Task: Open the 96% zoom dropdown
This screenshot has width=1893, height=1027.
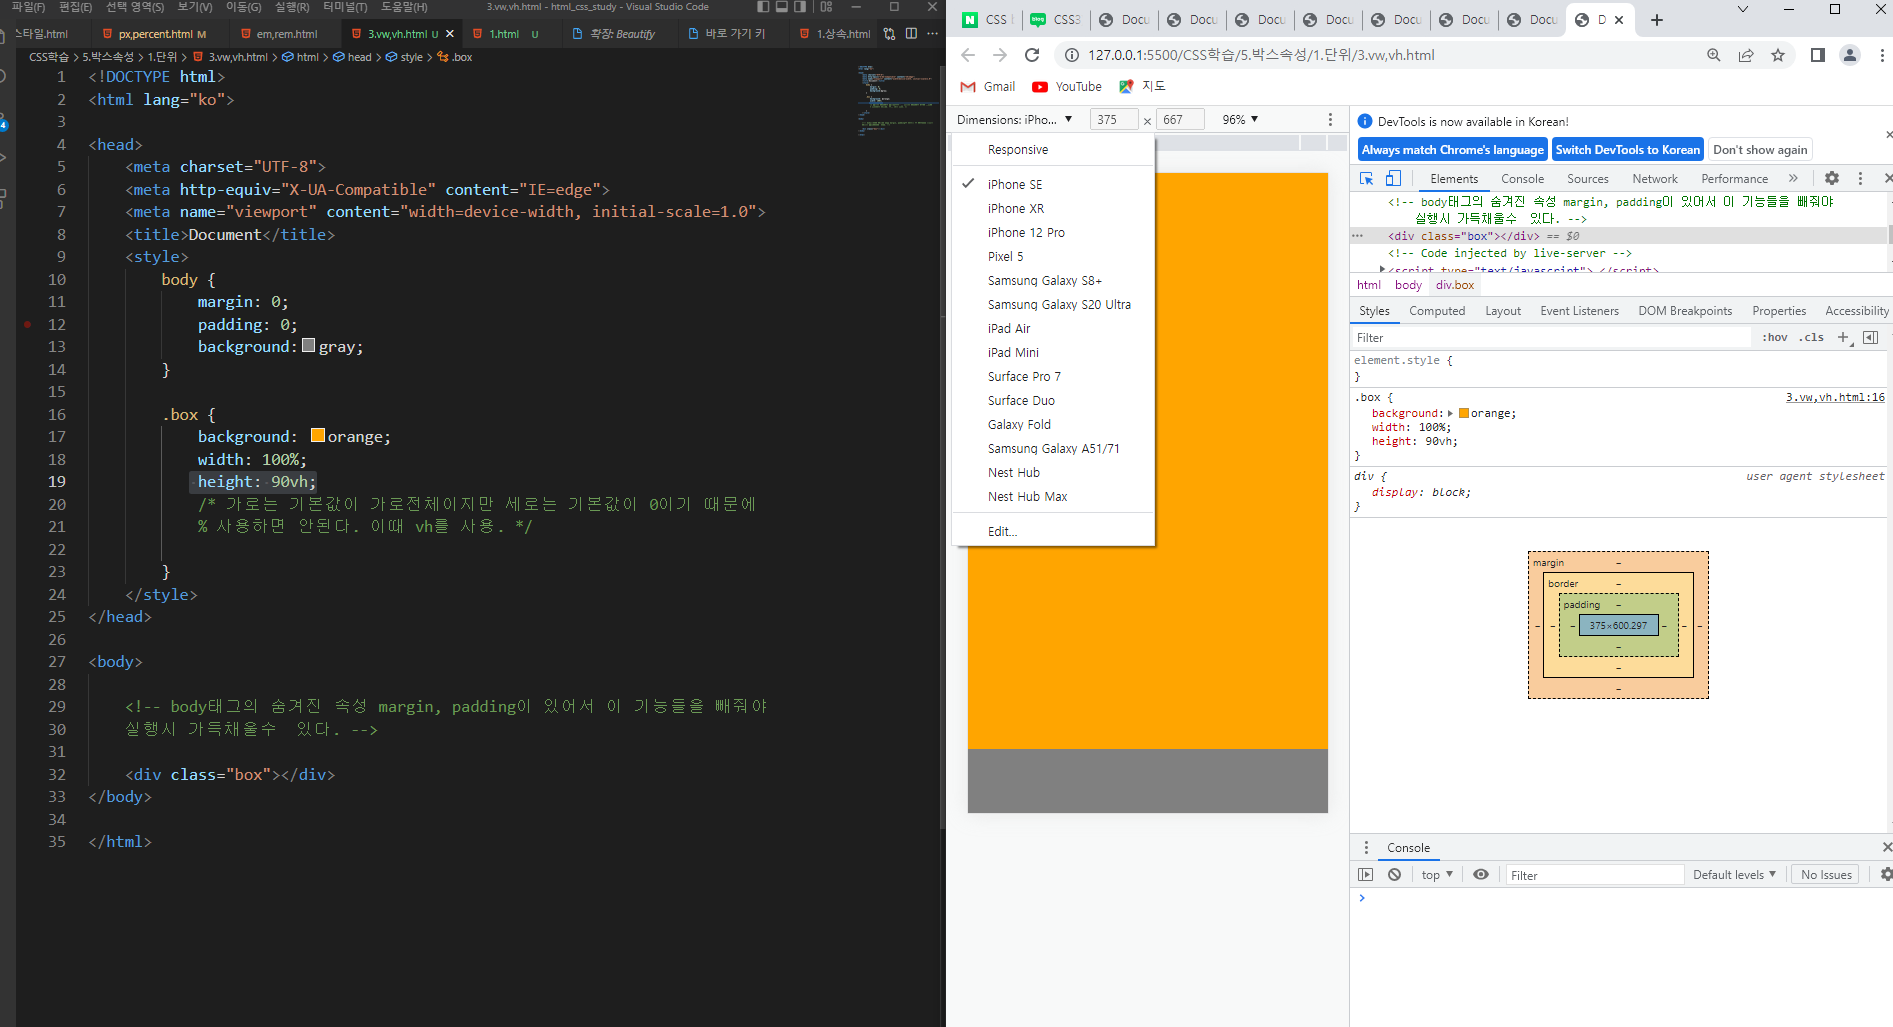Action: point(1240,119)
